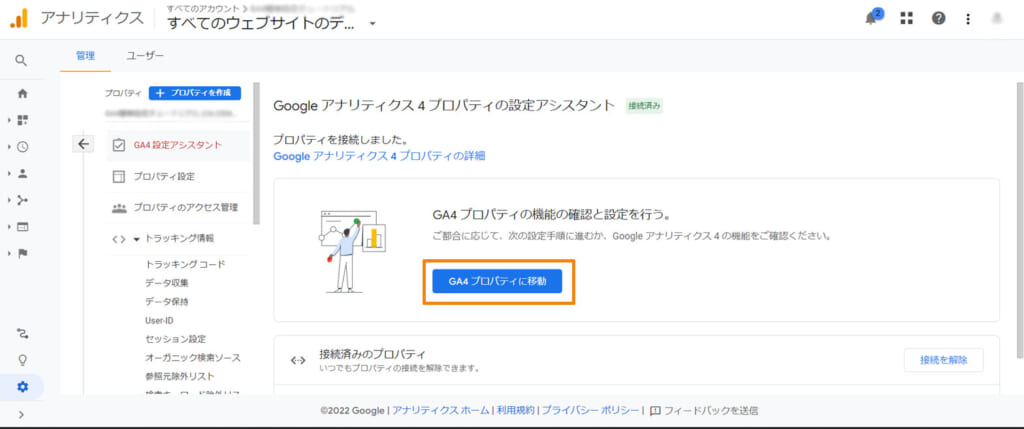Open データ収集 submenu item

[x=167, y=283]
